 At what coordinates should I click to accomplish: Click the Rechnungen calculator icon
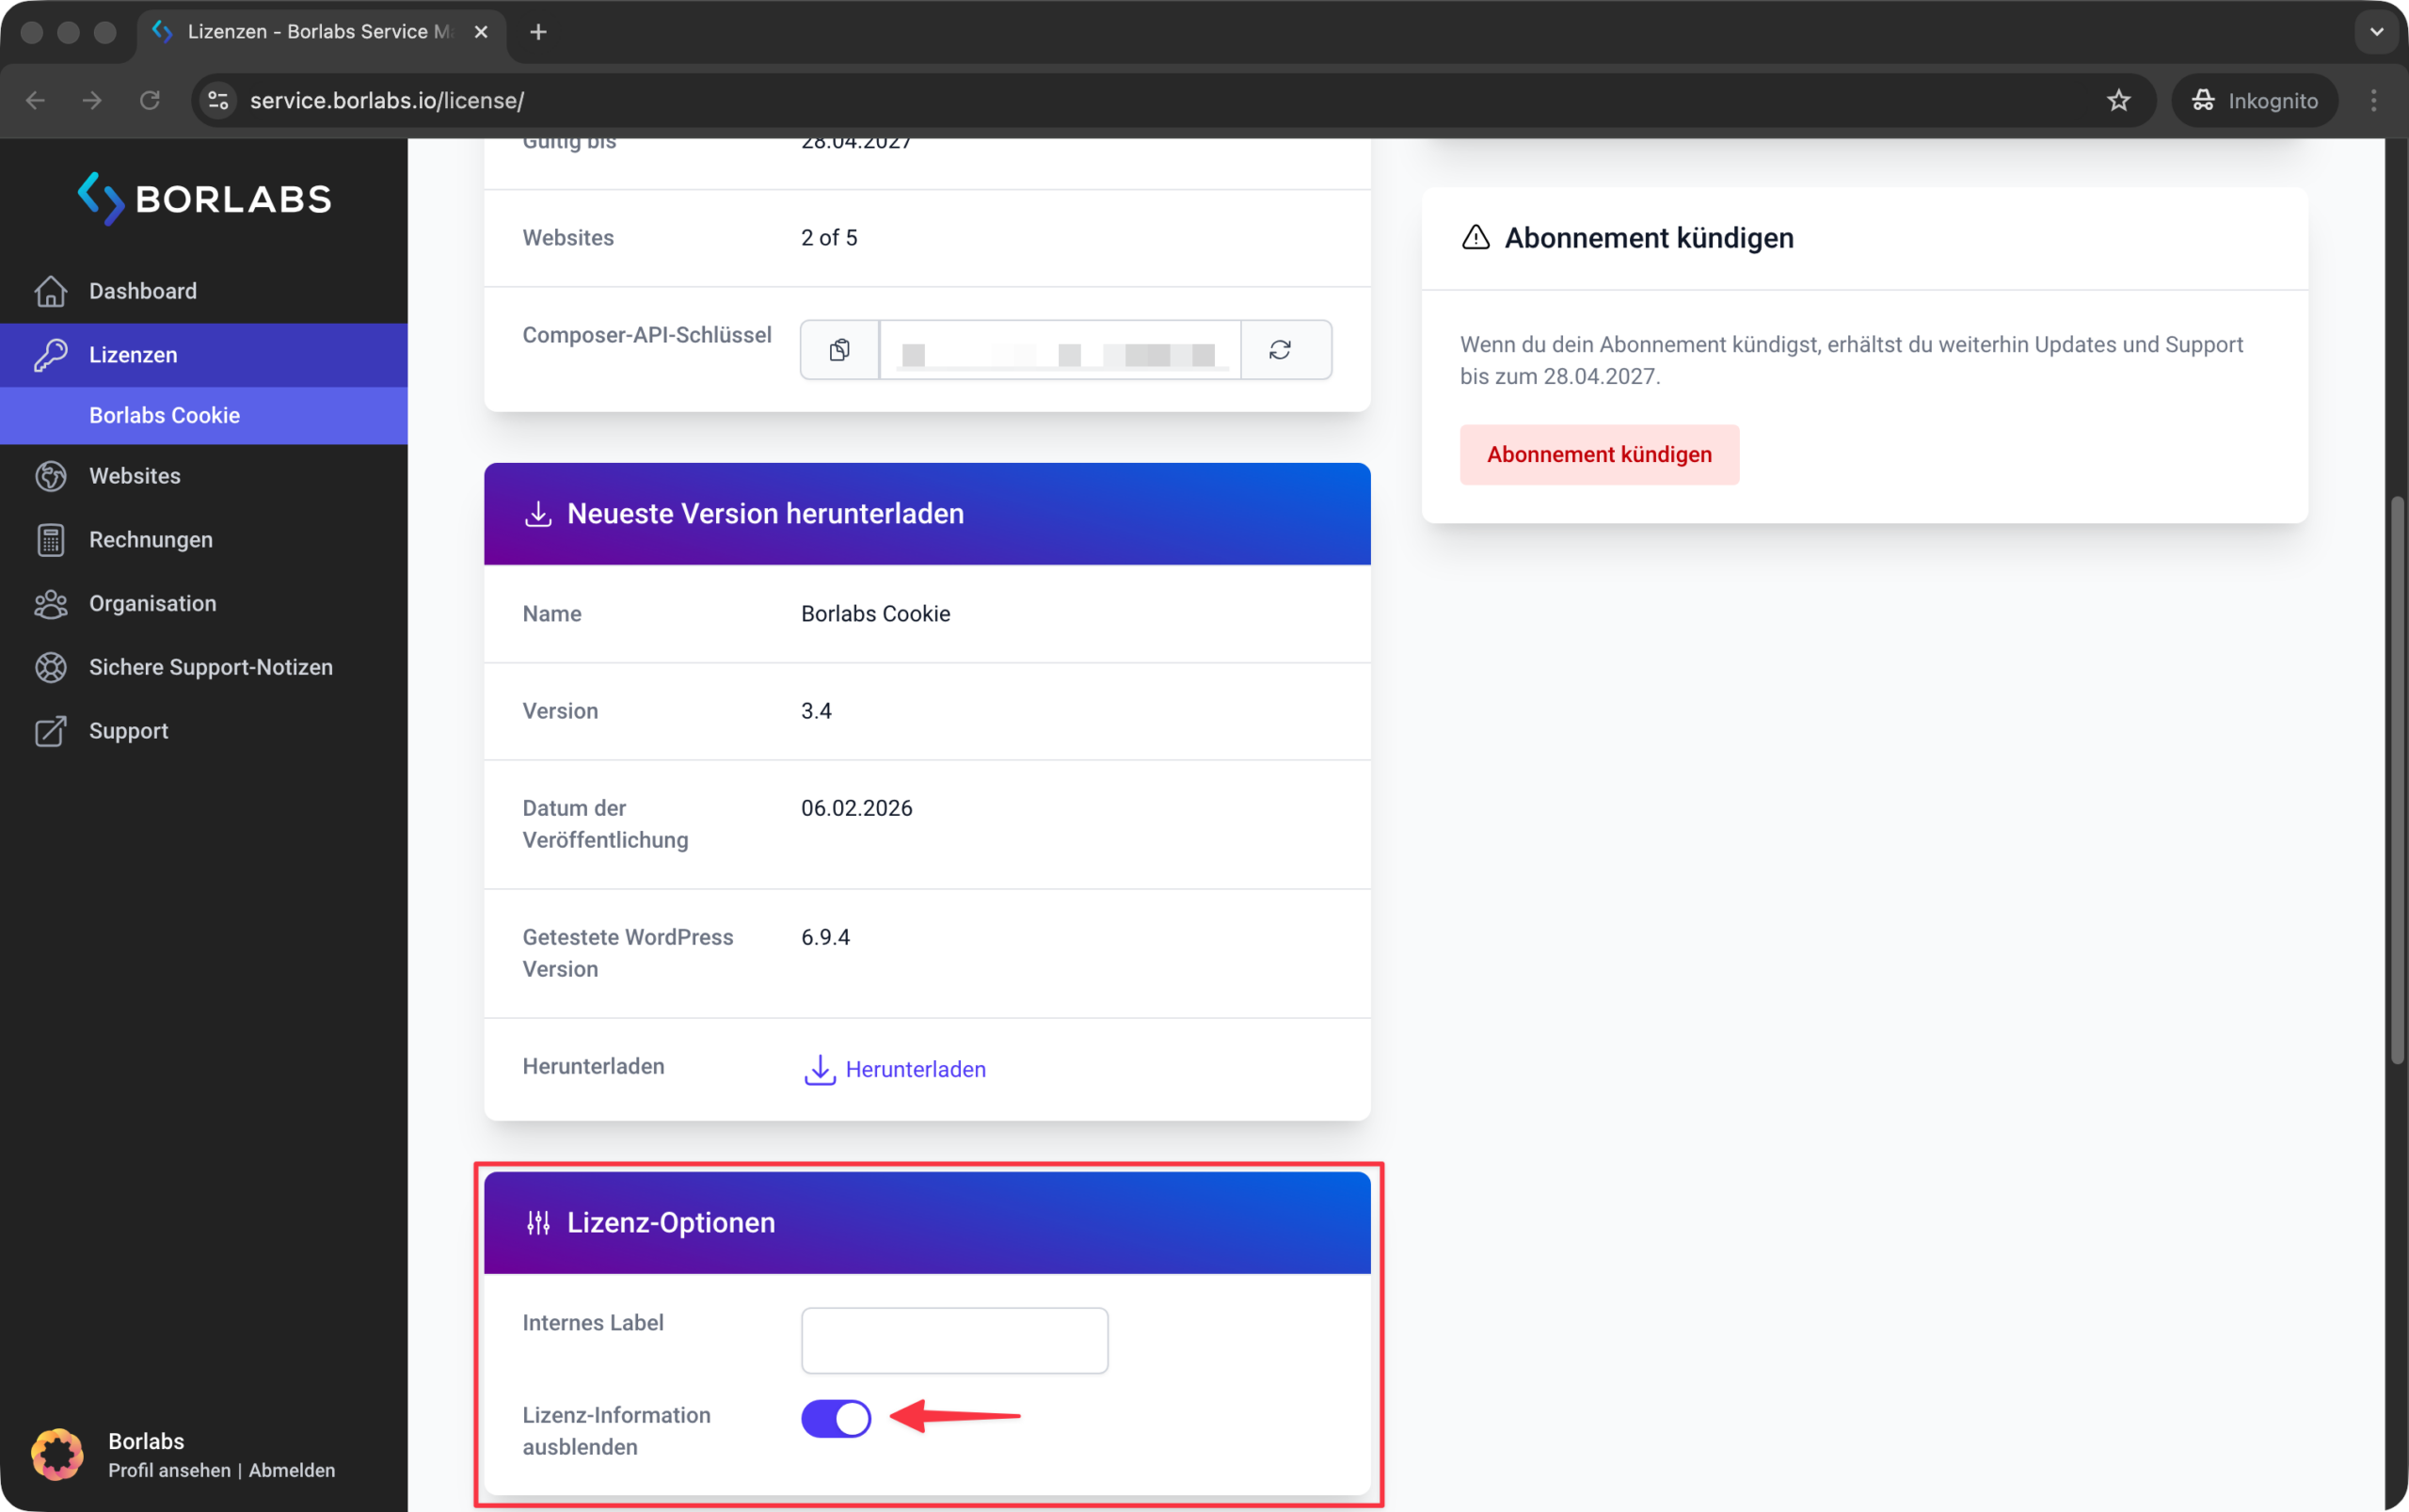(51, 540)
